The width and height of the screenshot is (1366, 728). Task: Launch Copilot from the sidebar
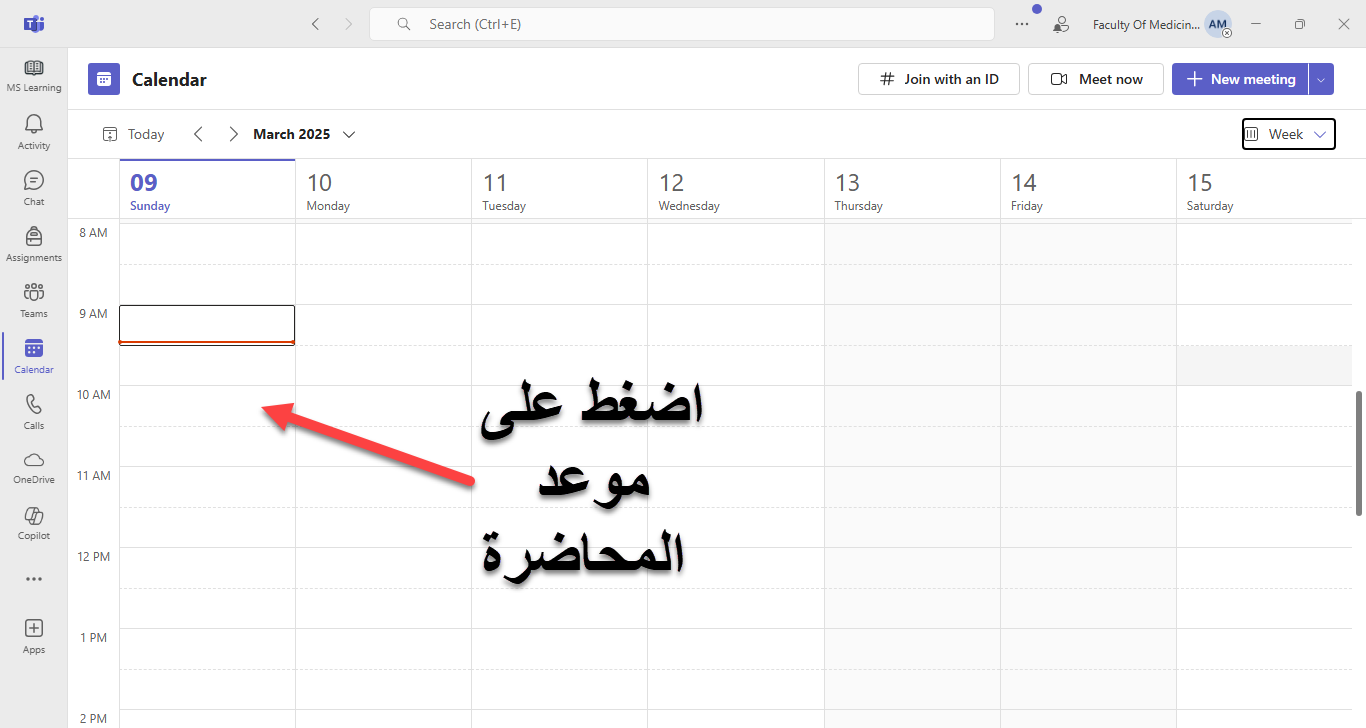(34, 522)
